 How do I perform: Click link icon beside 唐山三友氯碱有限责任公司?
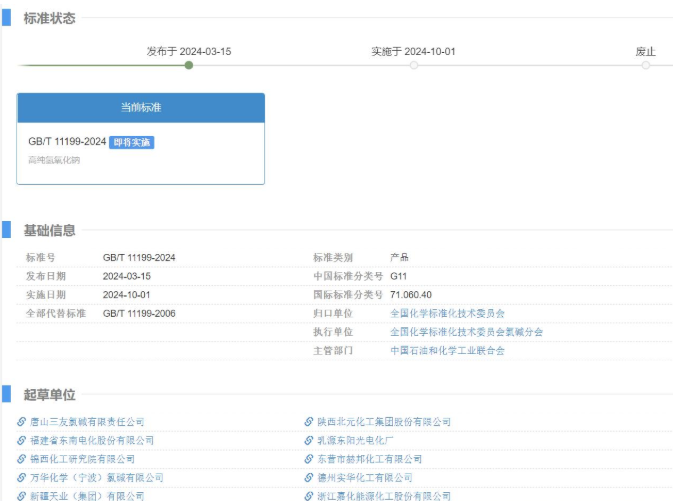22,422
